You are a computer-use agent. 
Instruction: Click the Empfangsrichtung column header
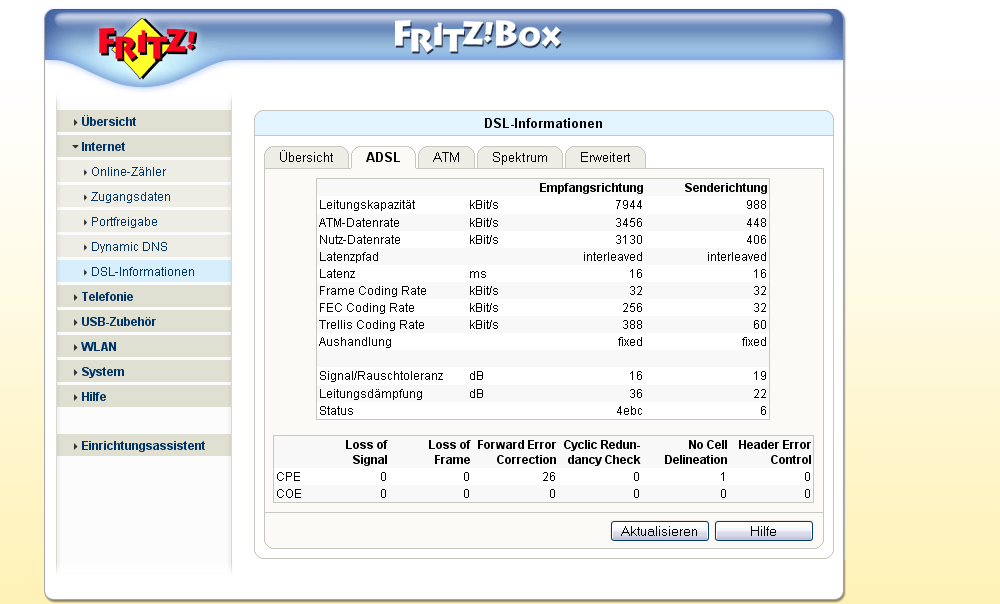tap(591, 188)
